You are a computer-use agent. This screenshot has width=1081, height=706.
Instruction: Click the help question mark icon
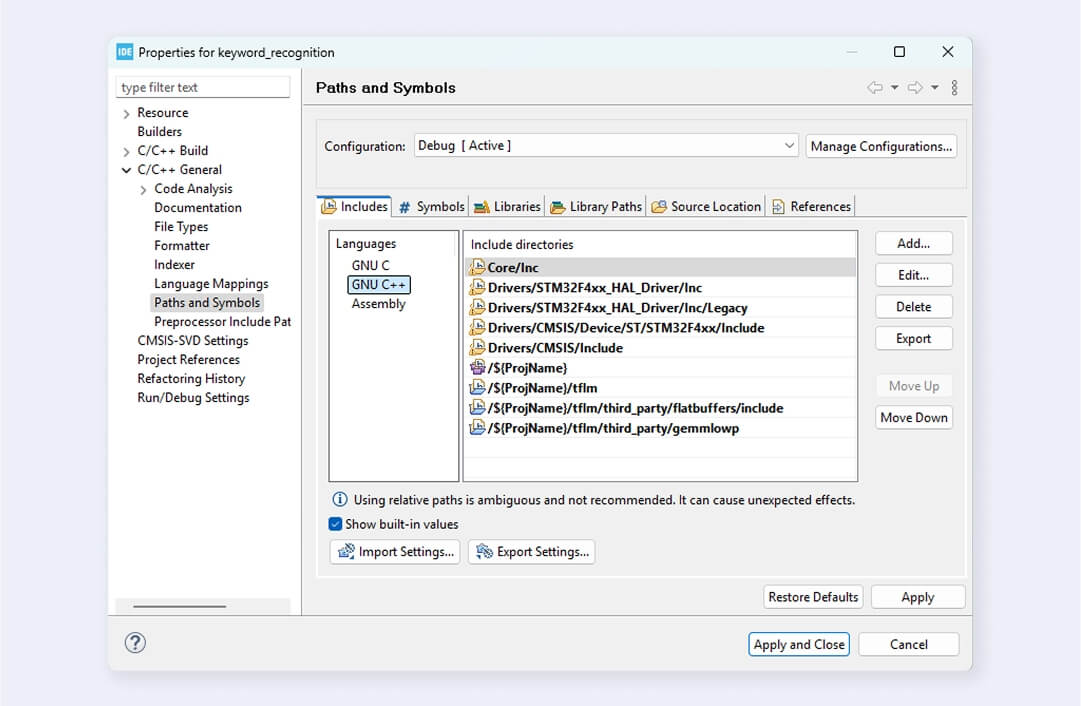tap(135, 643)
